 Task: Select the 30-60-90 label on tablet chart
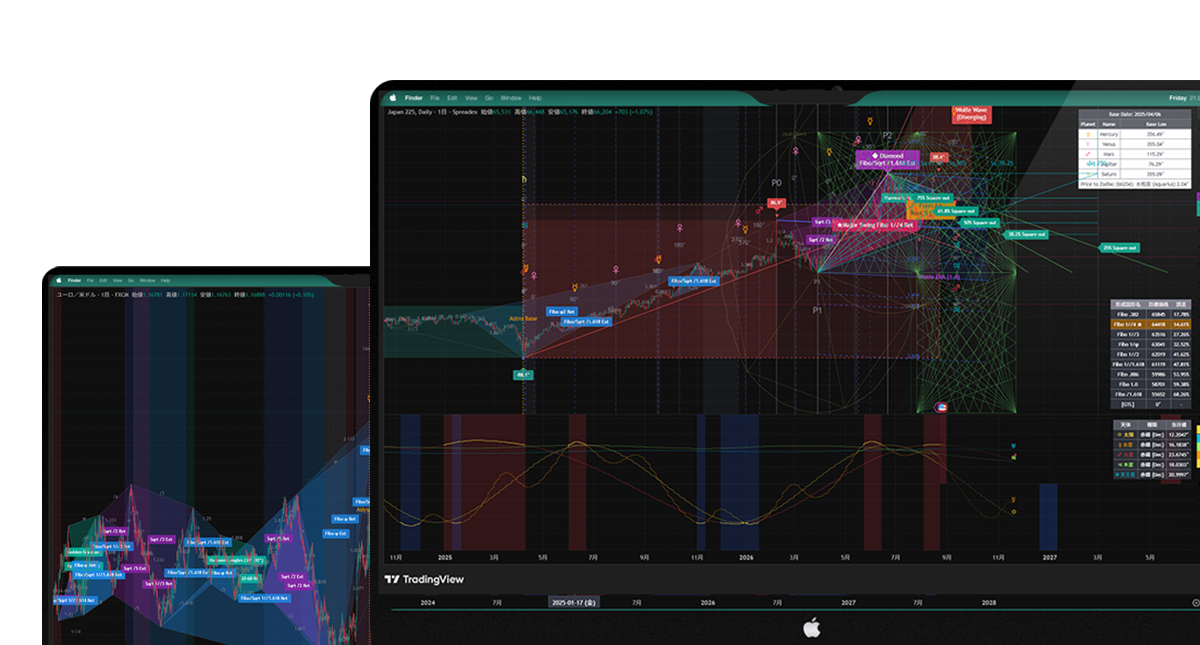point(250,578)
